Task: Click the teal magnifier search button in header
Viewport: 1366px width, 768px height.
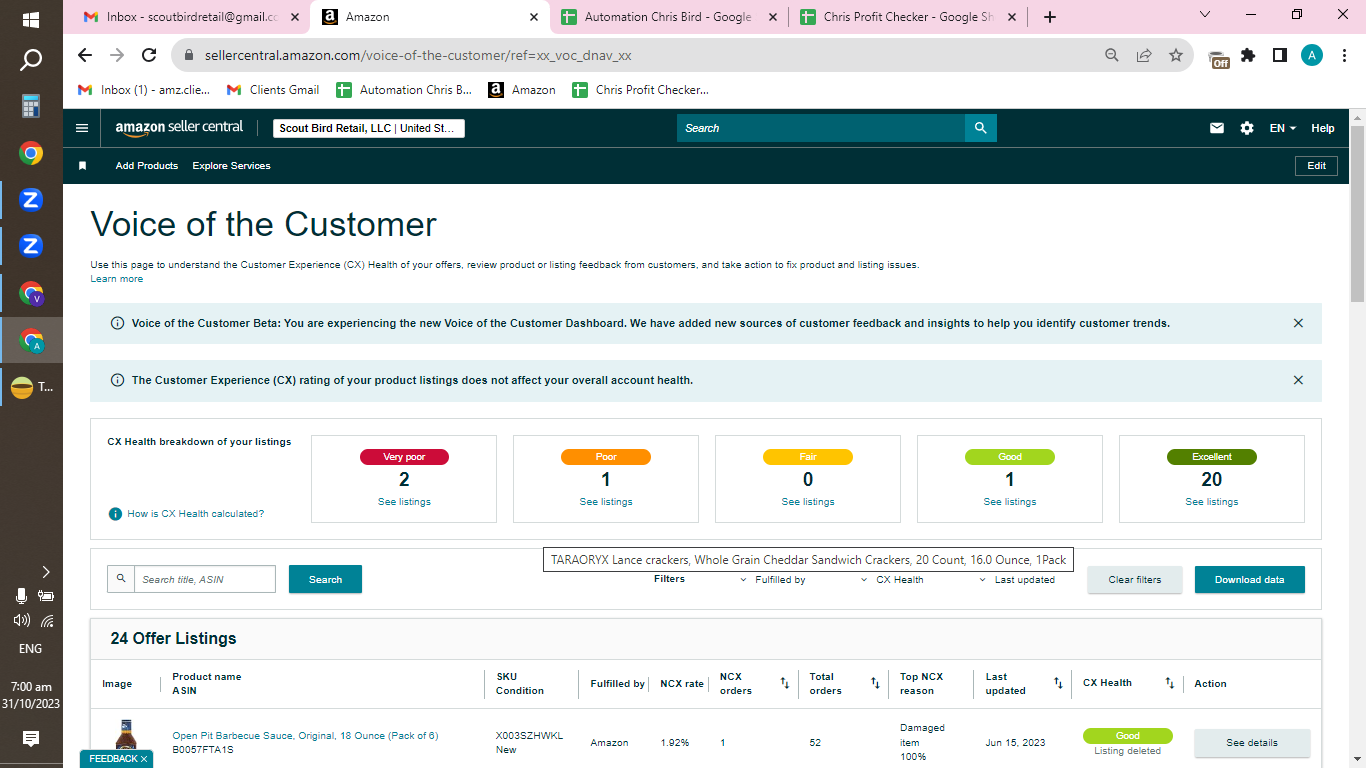Action: tap(981, 128)
